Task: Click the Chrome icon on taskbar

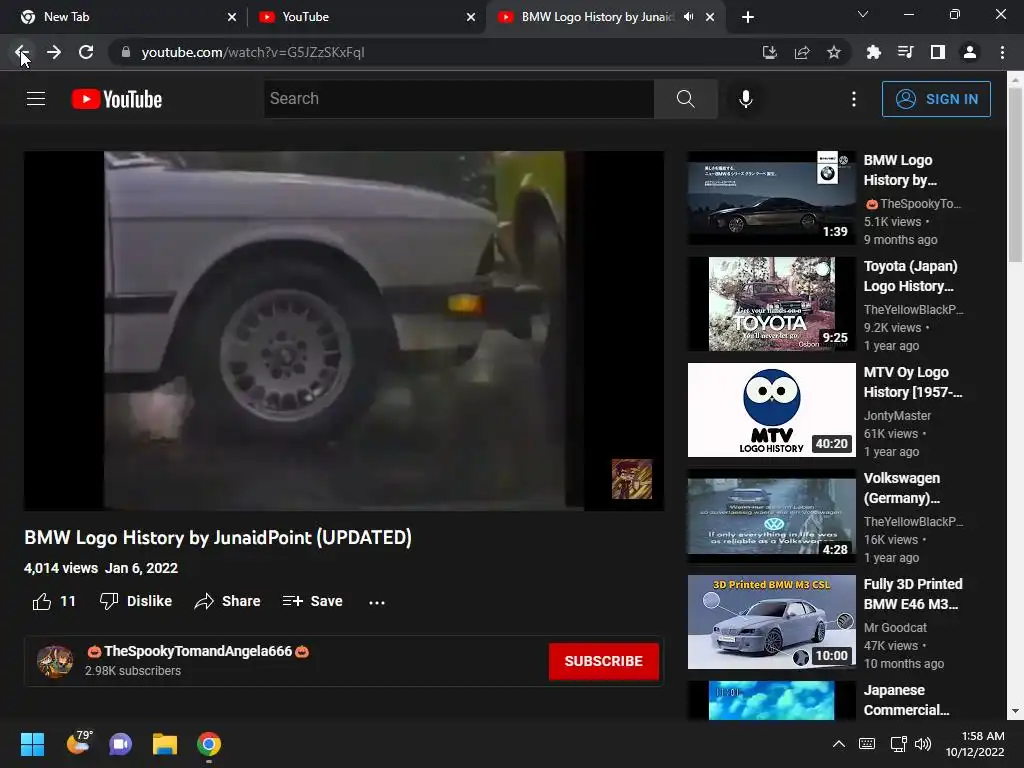Action: coord(209,744)
